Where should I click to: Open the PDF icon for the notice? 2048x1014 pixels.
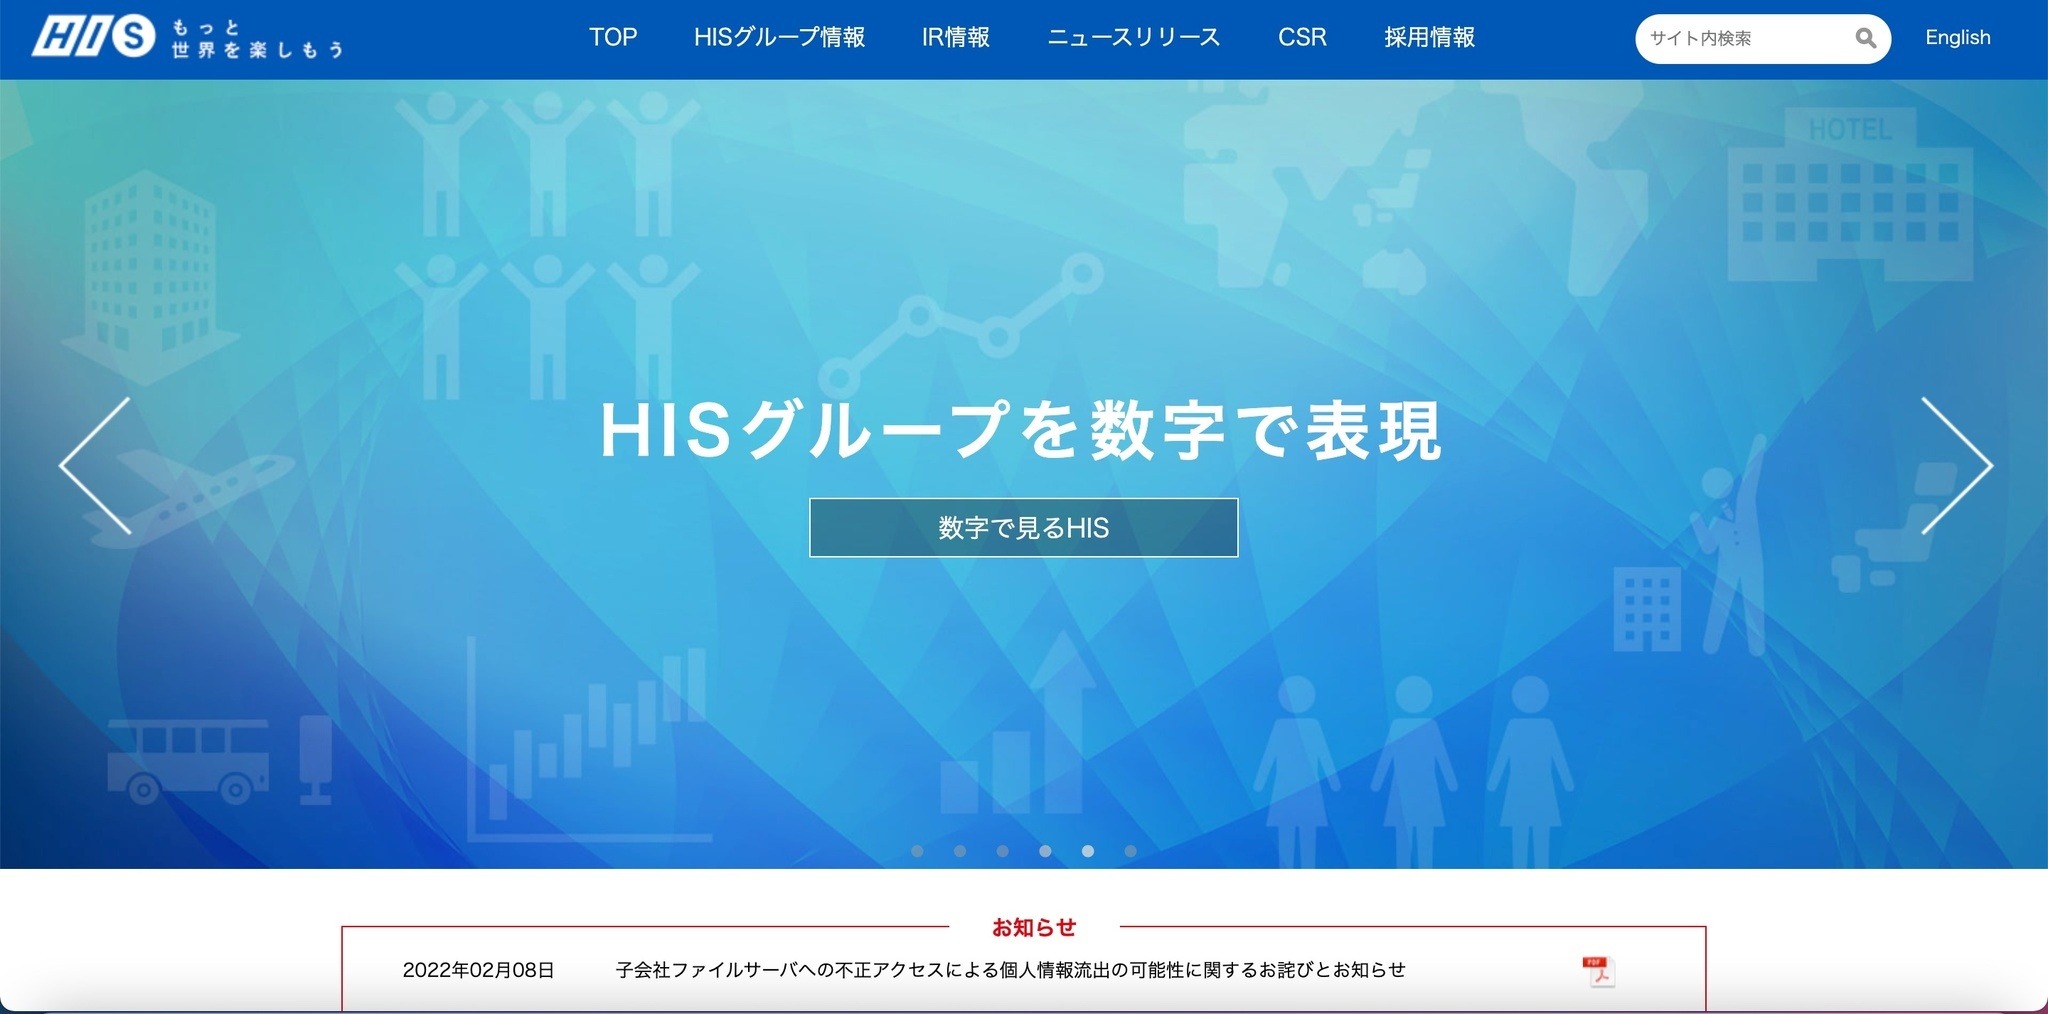1598,971
